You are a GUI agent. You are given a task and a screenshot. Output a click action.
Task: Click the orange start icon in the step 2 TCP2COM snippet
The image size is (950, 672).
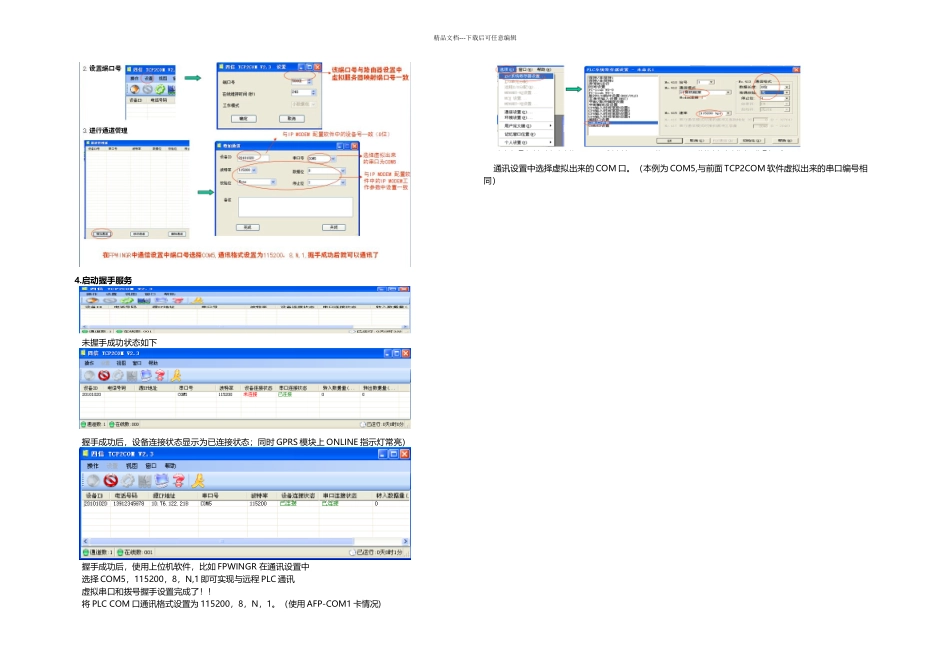click(x=135, y=89)
